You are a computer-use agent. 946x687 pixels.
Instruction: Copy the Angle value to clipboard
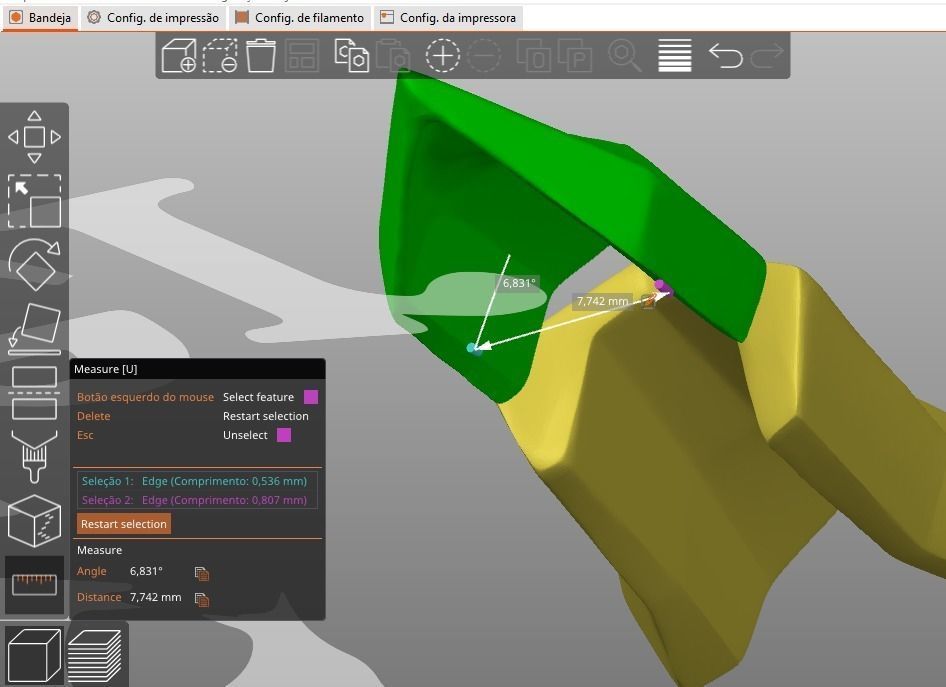coord(202,573)
